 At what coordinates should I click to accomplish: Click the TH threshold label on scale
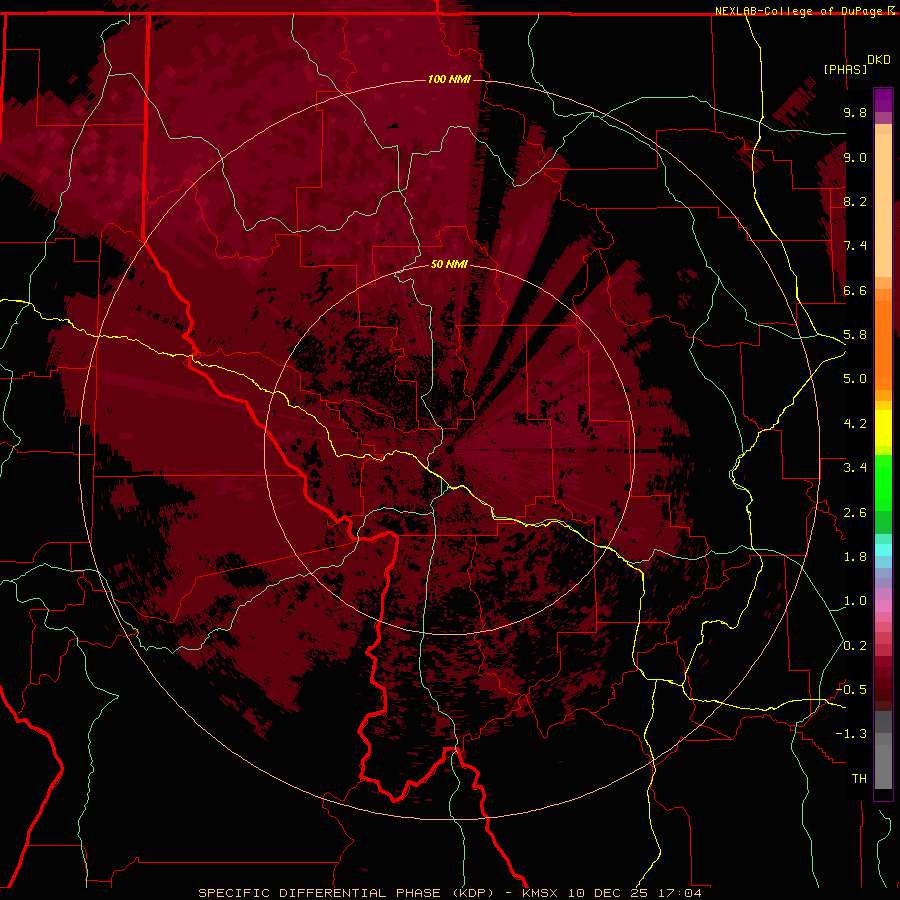click(x=859, y=779)
